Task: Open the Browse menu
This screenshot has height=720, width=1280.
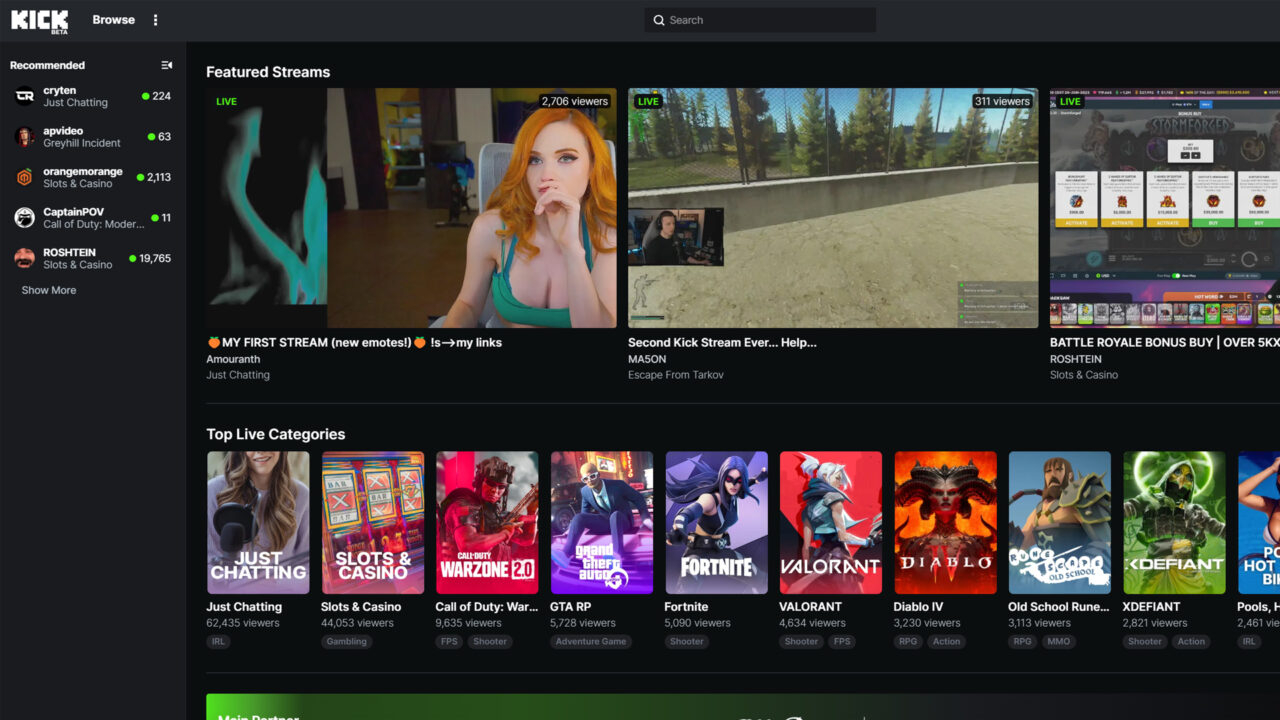Action: pos(112,19)
